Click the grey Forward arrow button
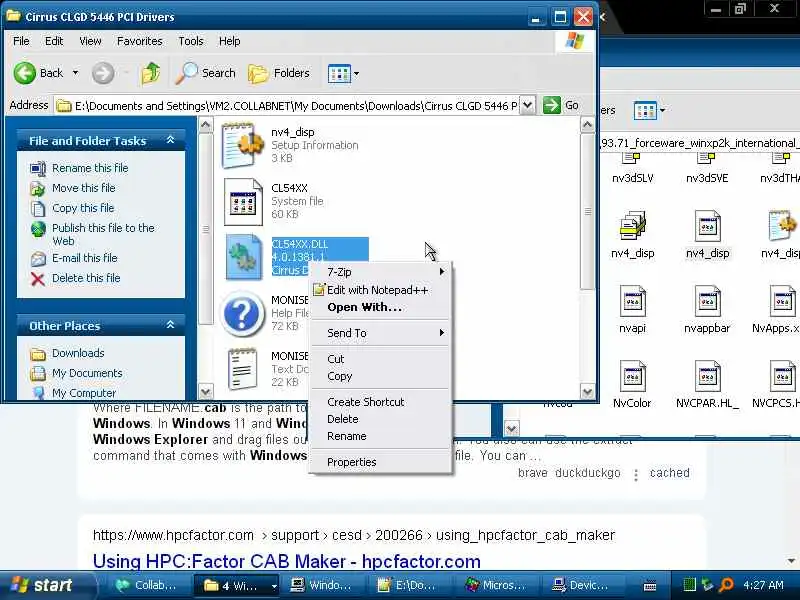800x600 pixels. pyautogui.click(x=103, y=73)
